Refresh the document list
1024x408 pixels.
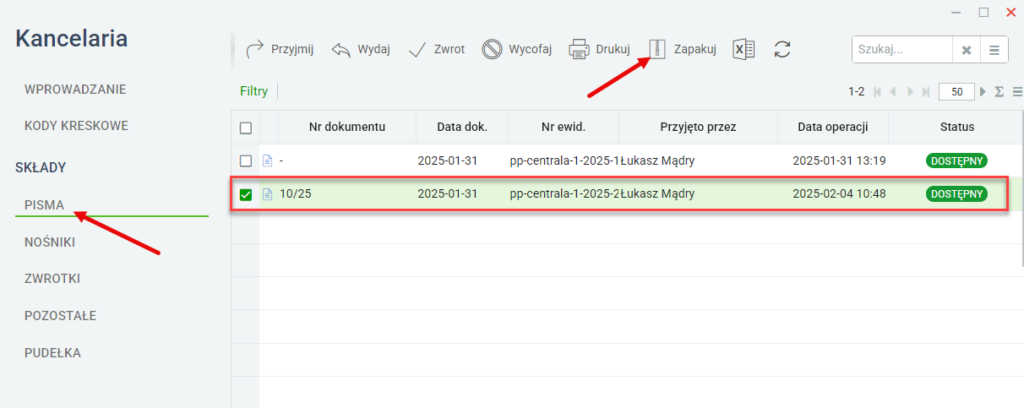click(782, 50)
